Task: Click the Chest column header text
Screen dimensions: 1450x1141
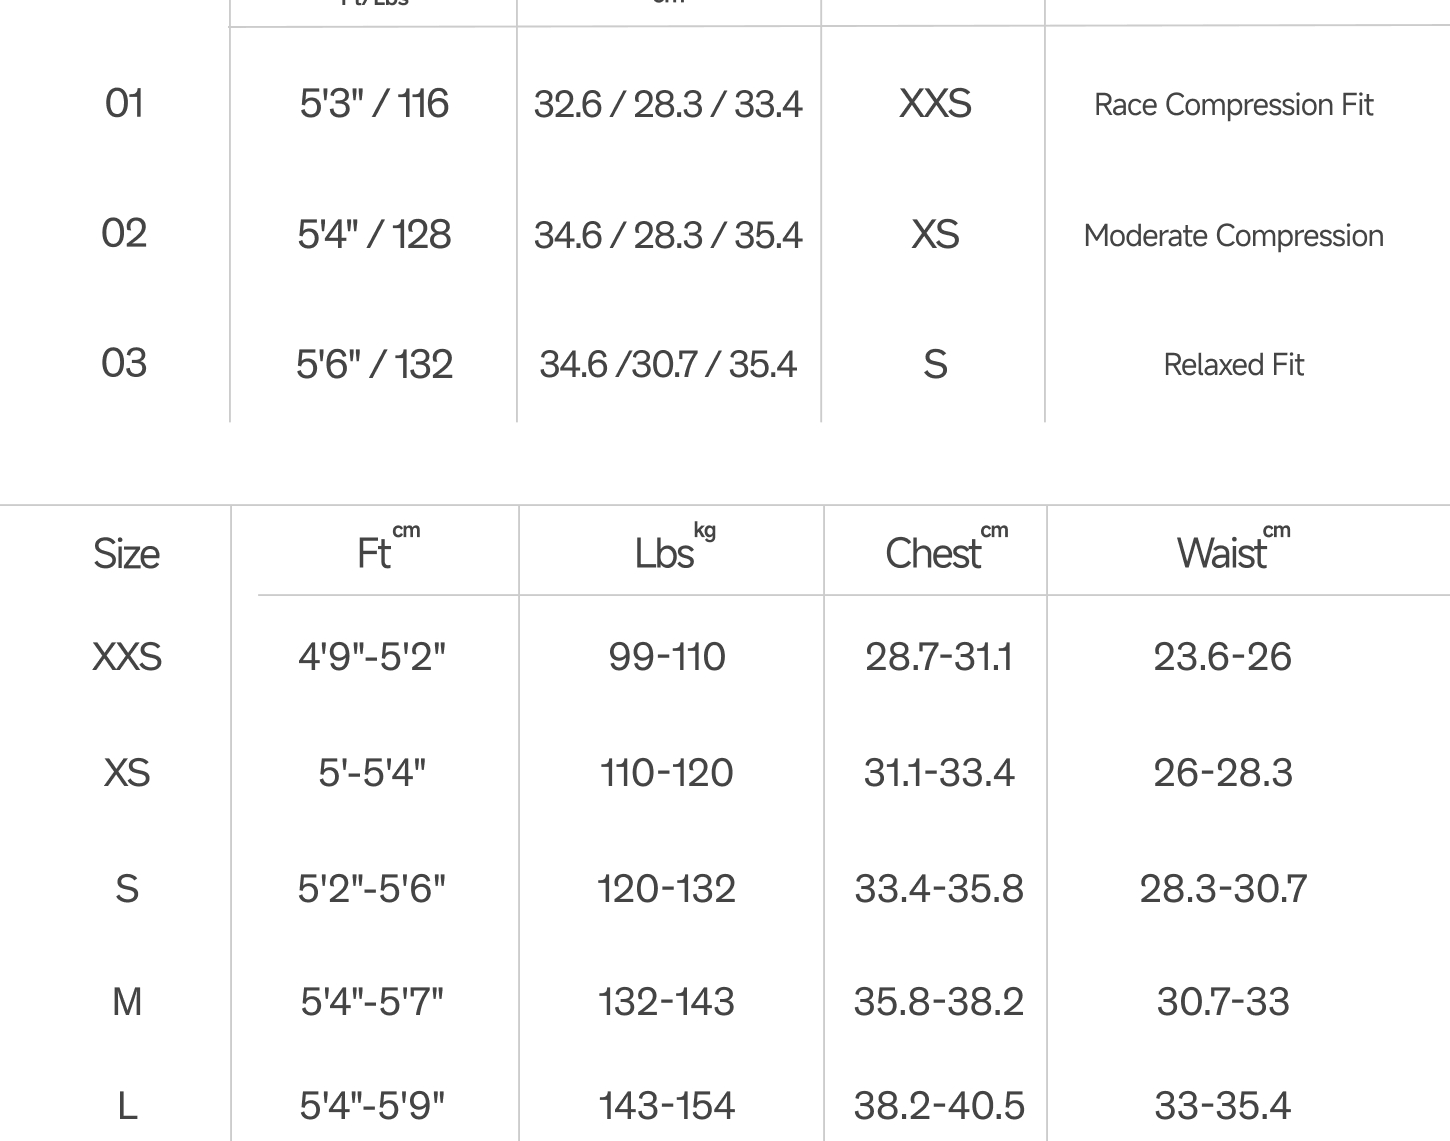Action: coord(933,554)
